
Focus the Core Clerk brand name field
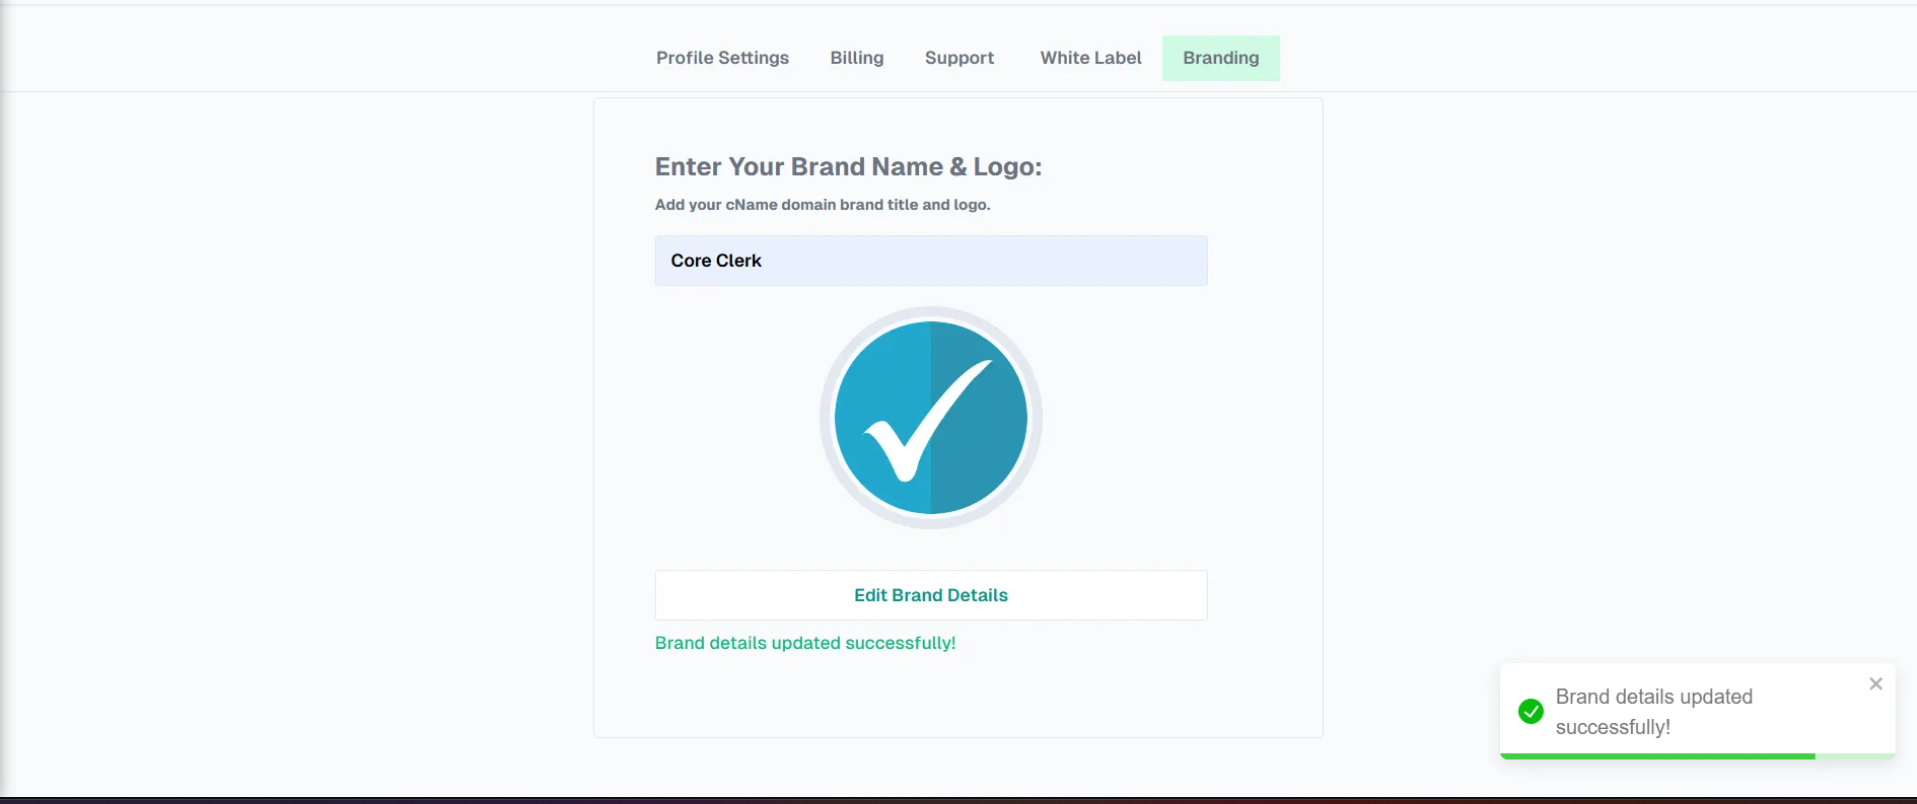[x=930, y=261]
